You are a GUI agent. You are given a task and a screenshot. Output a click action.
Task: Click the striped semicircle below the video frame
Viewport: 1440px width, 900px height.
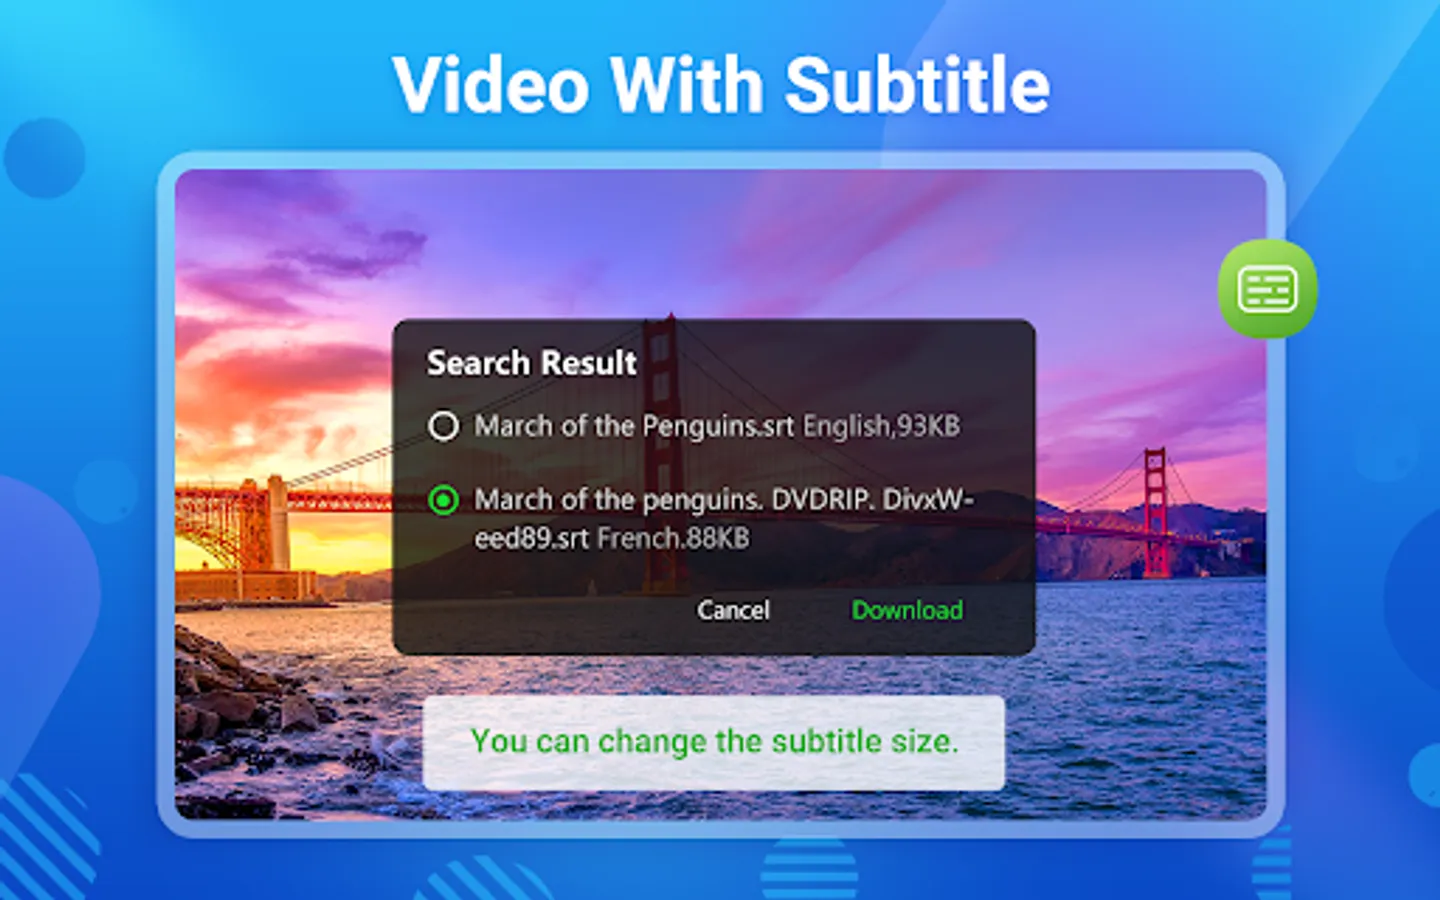click(808, 870)
